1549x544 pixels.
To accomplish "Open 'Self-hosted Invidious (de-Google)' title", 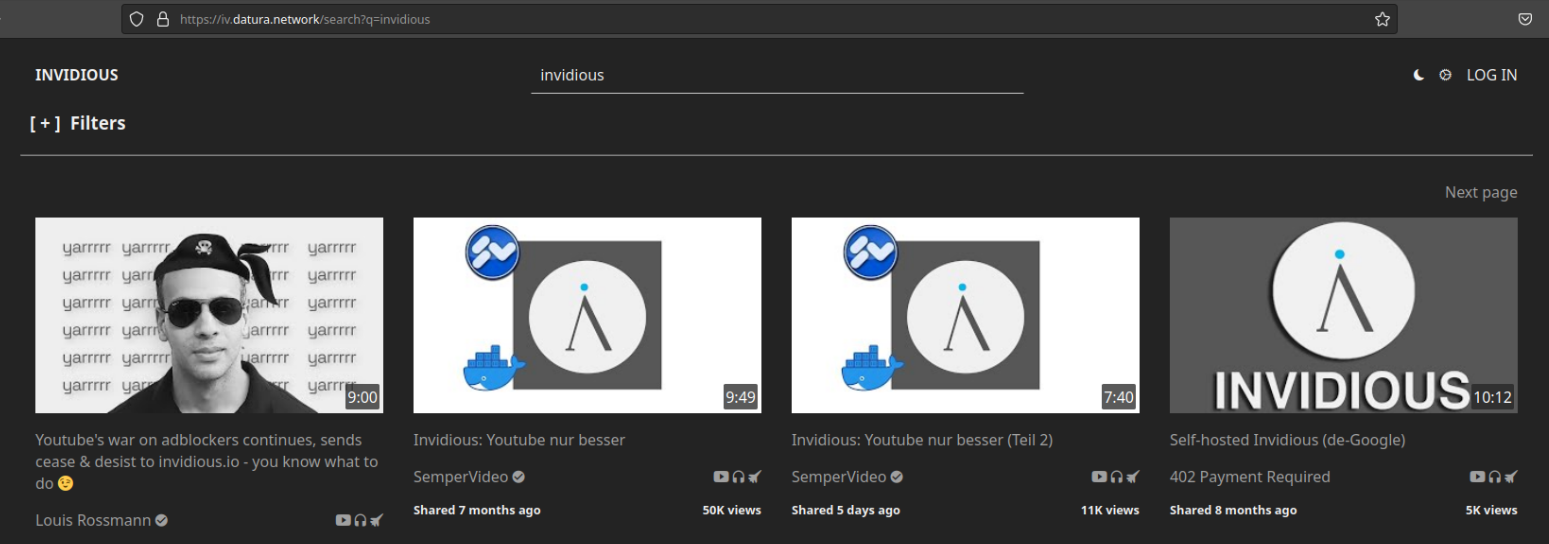I will click(1287, 440).
